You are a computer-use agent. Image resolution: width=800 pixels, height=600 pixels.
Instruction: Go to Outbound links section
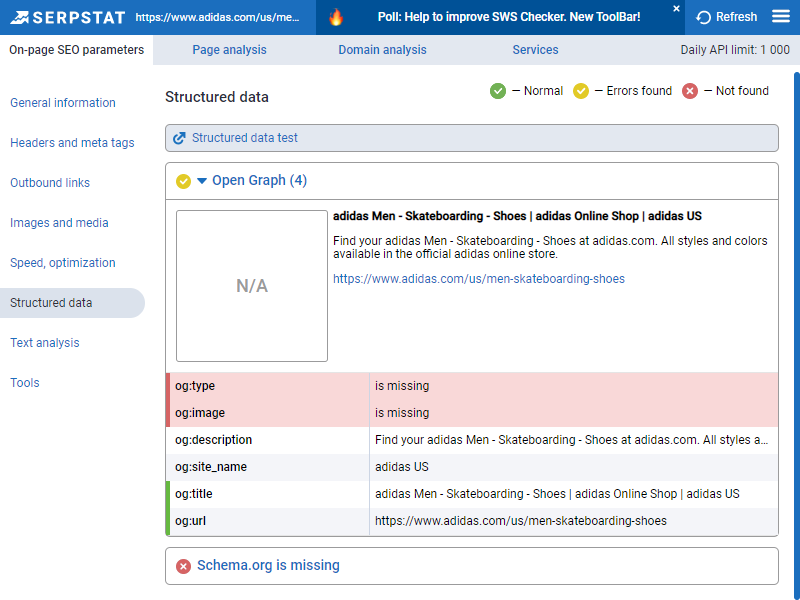50,183
